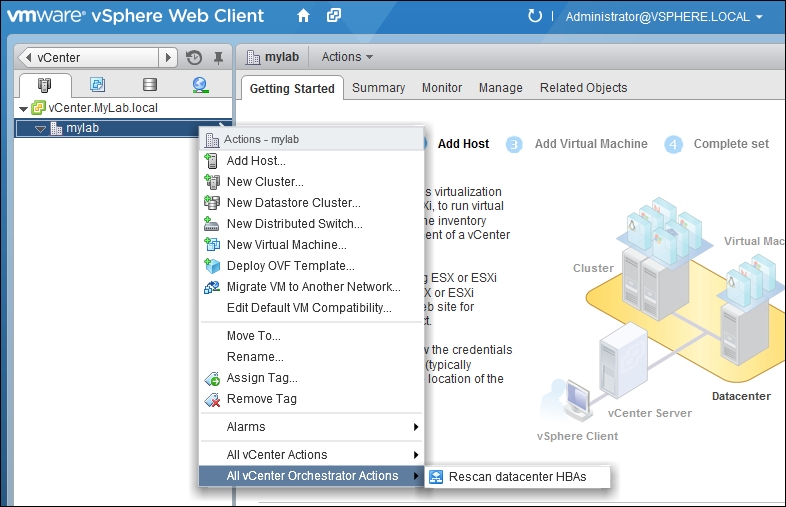The height and width of the screenshot is (507, 786).
Task: Choose Deploy OVF Template... menu entry
Action: pos(311,266)
